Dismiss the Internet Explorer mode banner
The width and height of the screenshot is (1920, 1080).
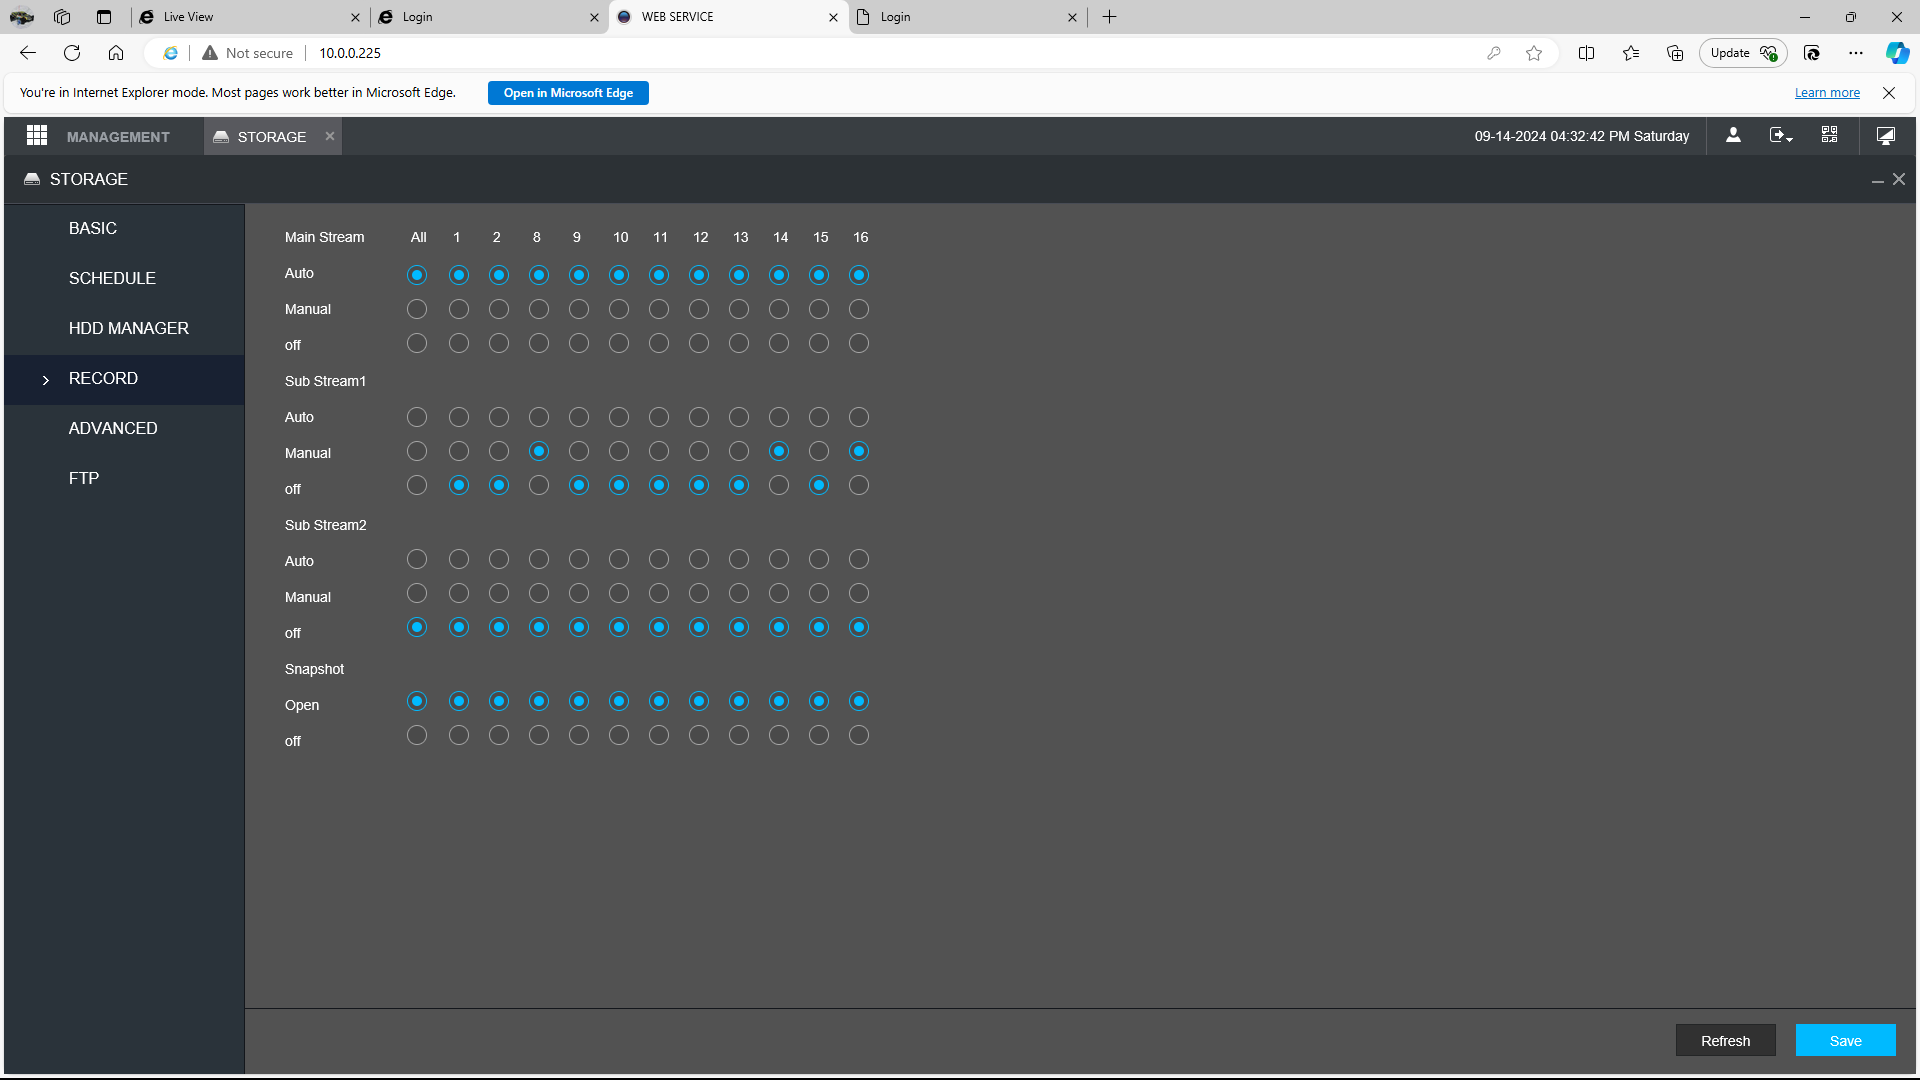point(1889,93)
